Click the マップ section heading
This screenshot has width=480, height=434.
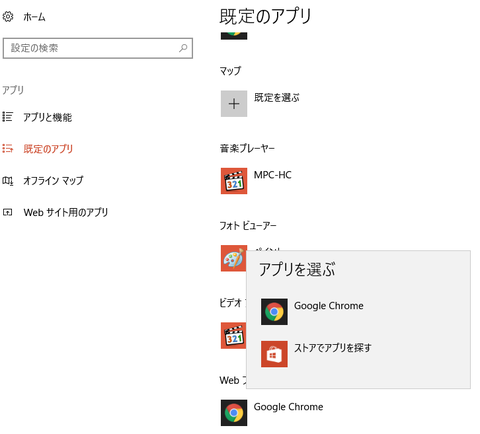click(x=230, y=71)
